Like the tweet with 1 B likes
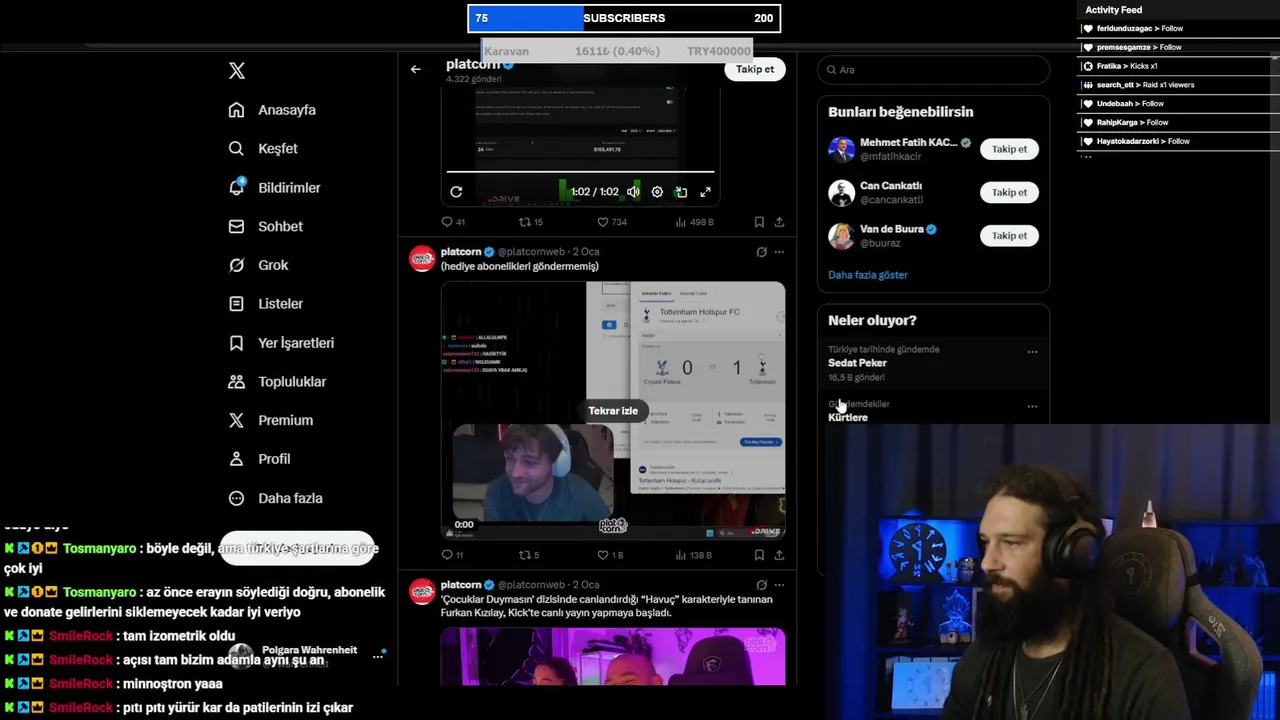1280x720 pixels. pyautogui.click(x=610, y=555)
